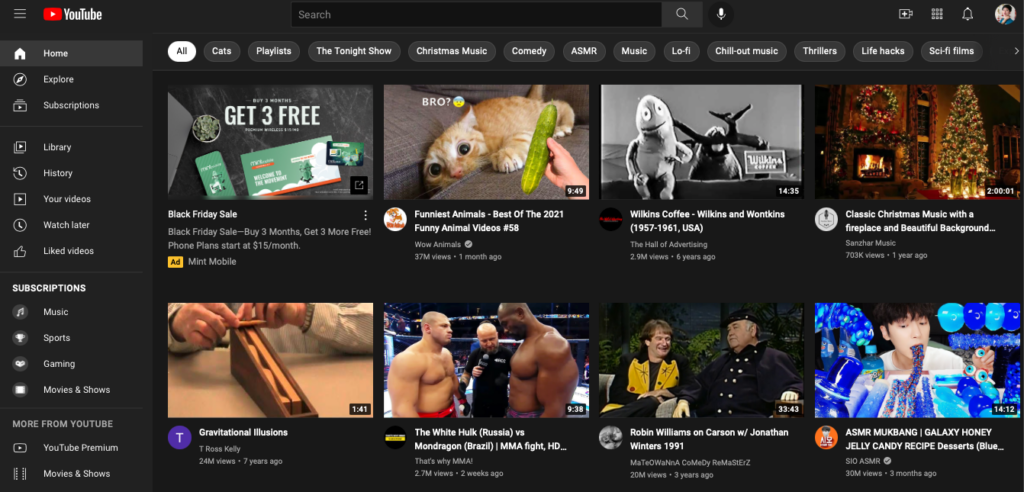1024x492 pixels.
Task: Open Funniest Animals video title
Action: [x=489, y=221]
